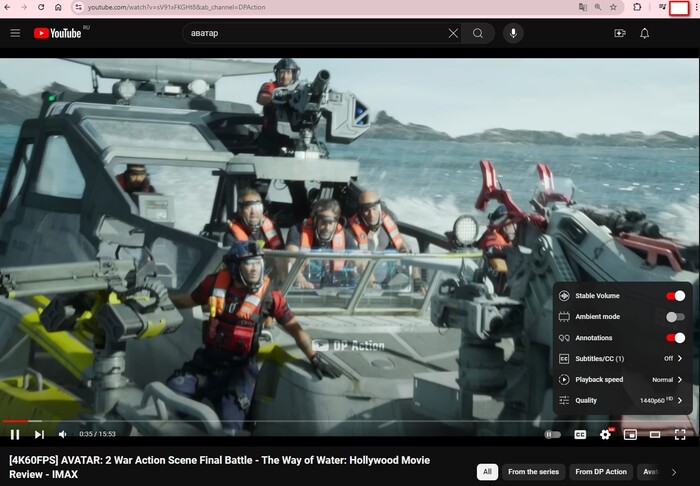The width and height of the screenshot is (700, 486).
Task: View site information icon in address bar
Action: point(79,7)
